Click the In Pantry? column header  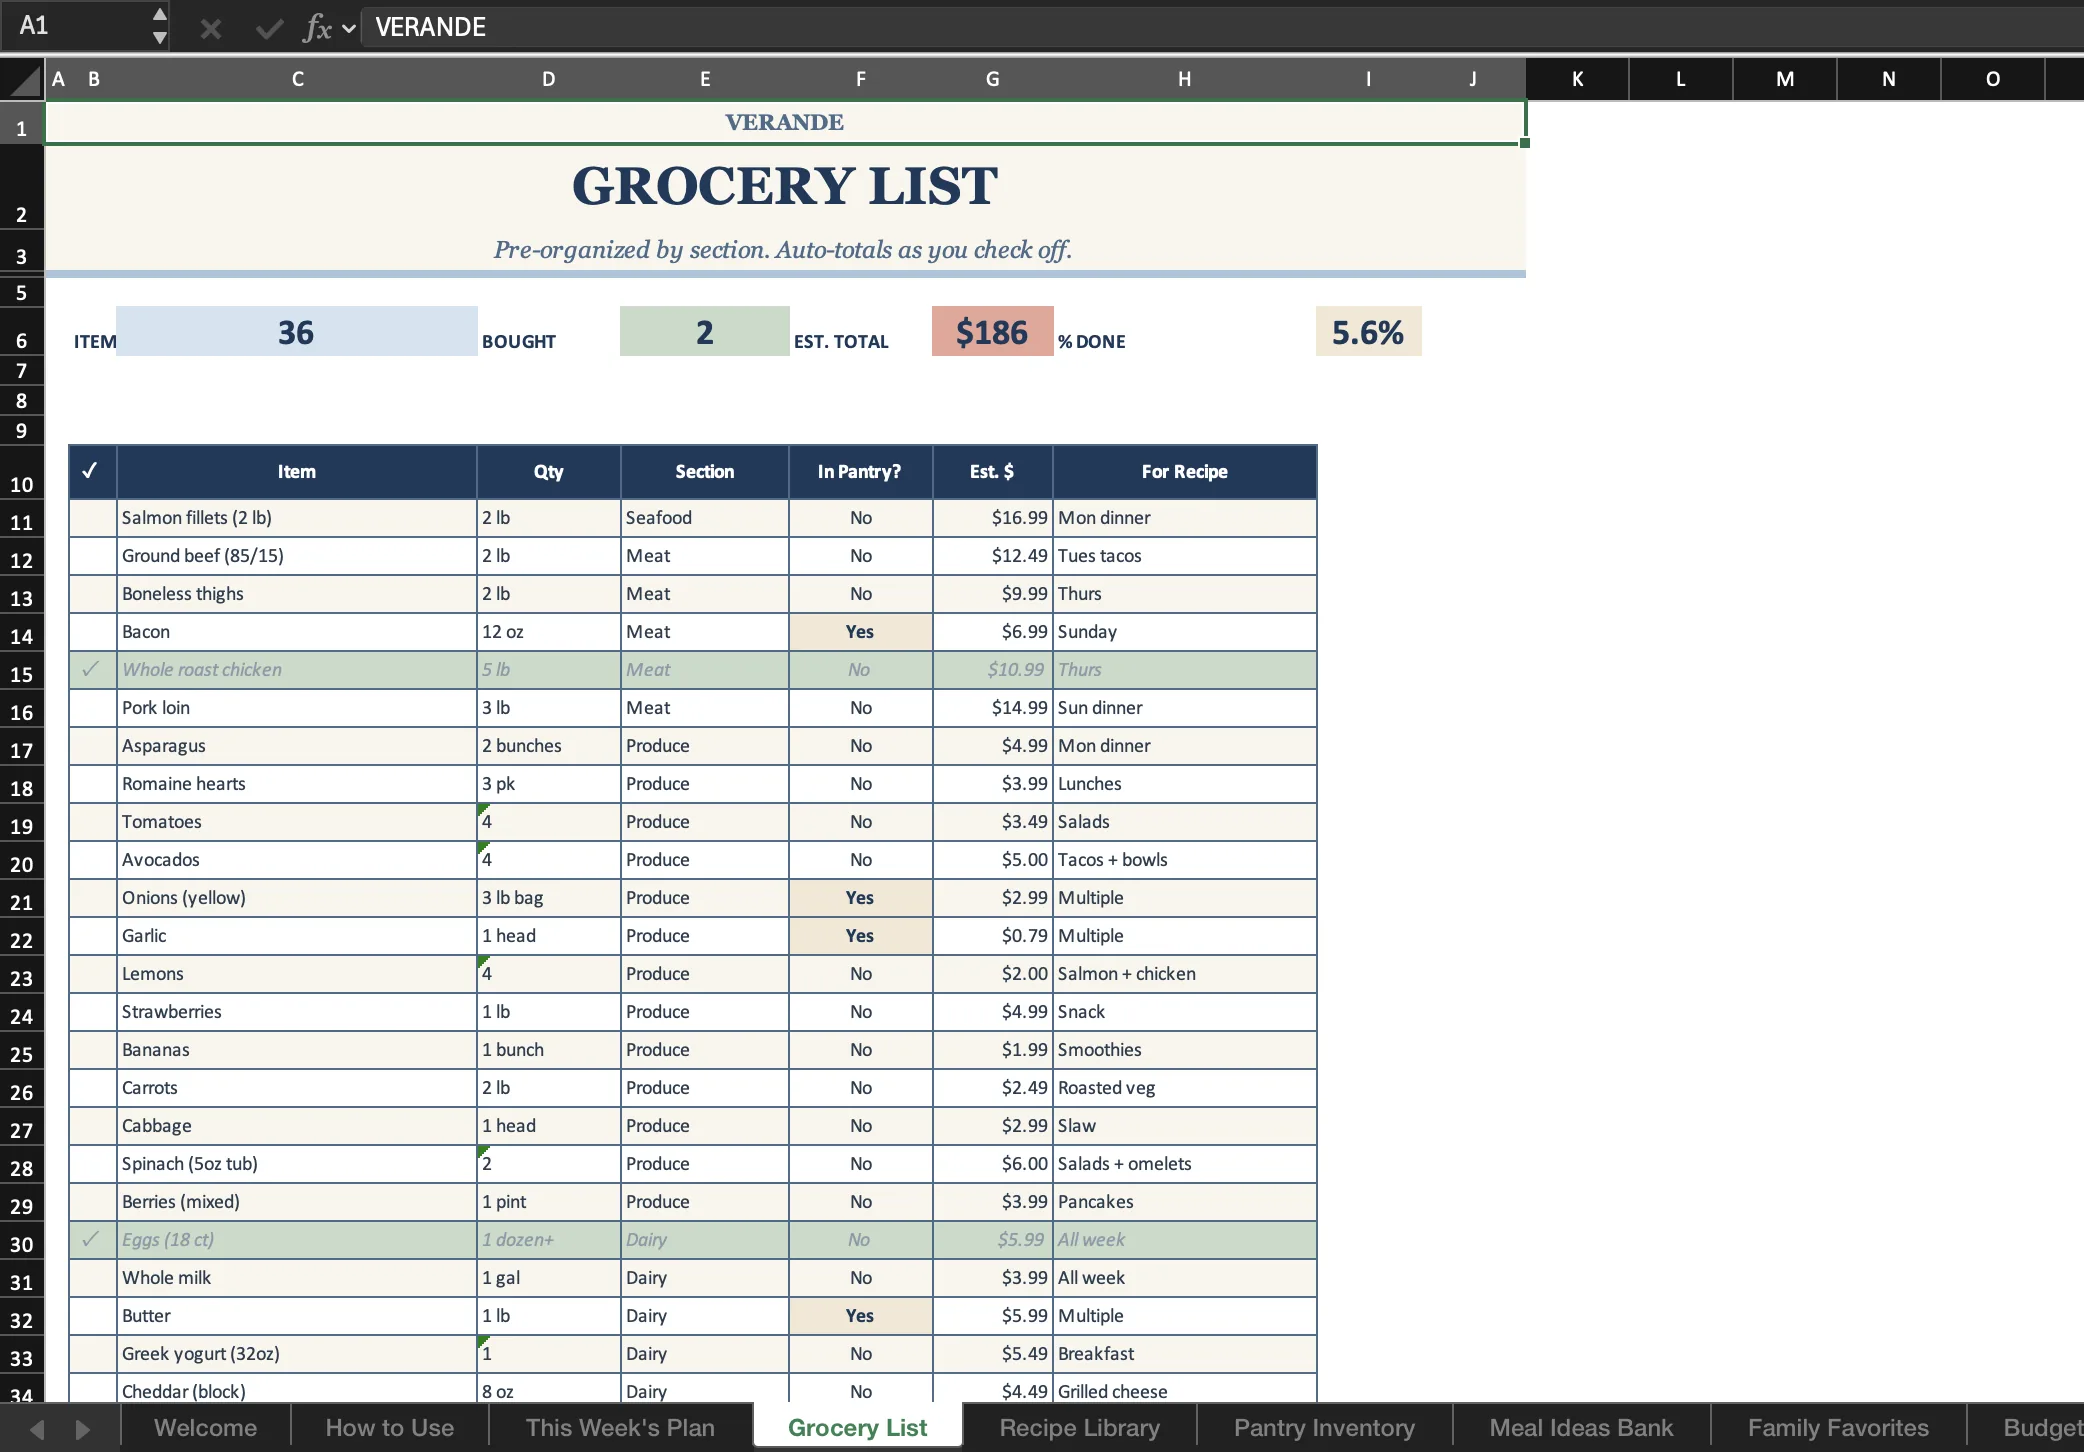click(x=860, y=472)
